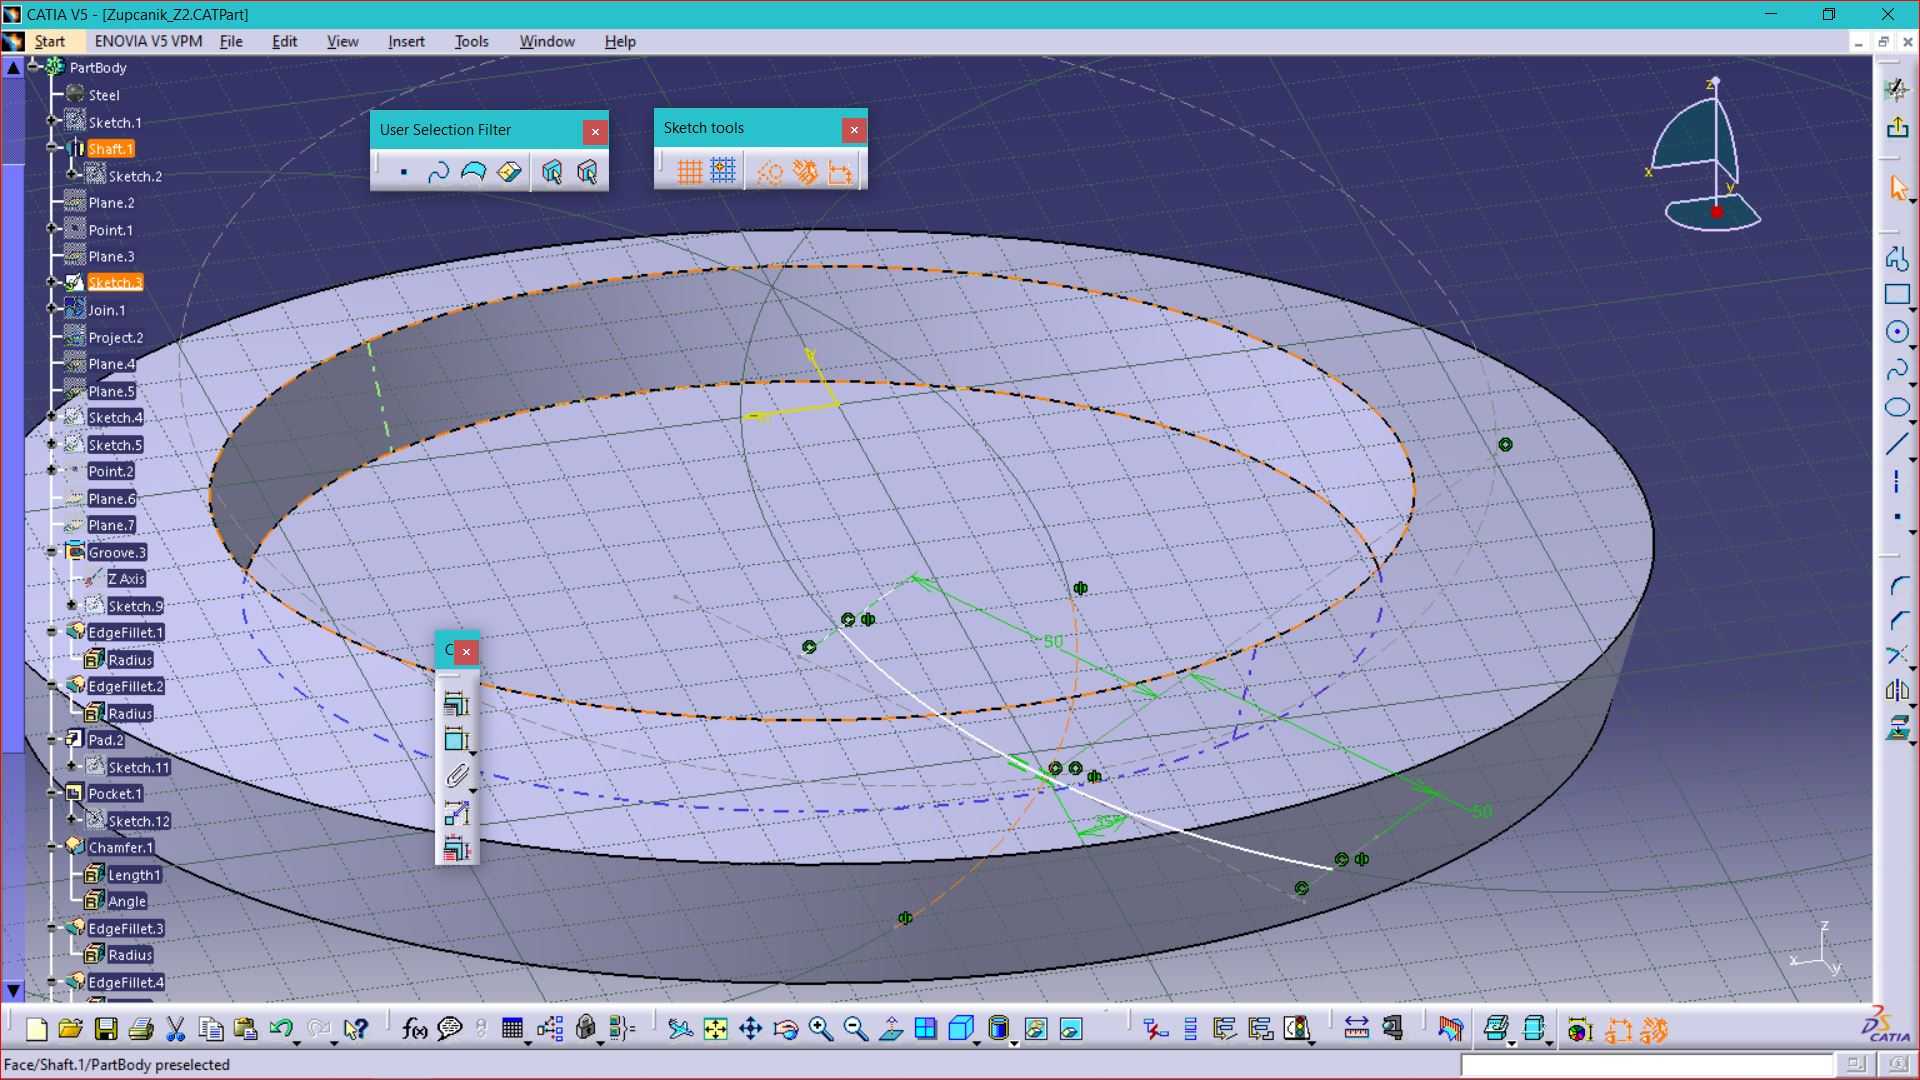Image resolution: width=1920 pixels, height=1080 pixels.
Task: Close the Sketch tools toolbar
Action: coord(854,129)
